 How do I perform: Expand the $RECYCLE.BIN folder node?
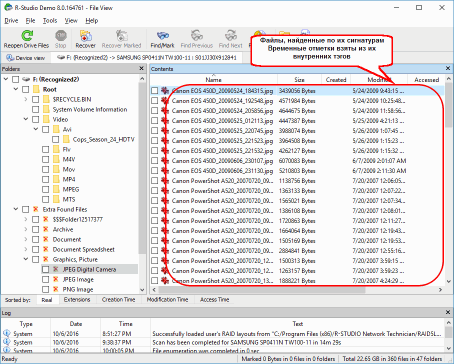point(26,99)
